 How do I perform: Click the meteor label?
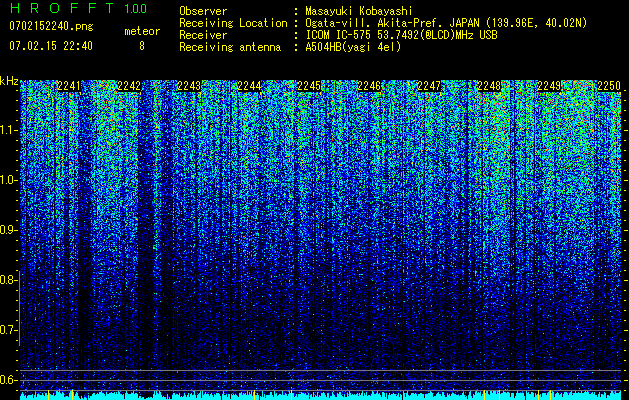pyautogui.click(x=142, y=31)
